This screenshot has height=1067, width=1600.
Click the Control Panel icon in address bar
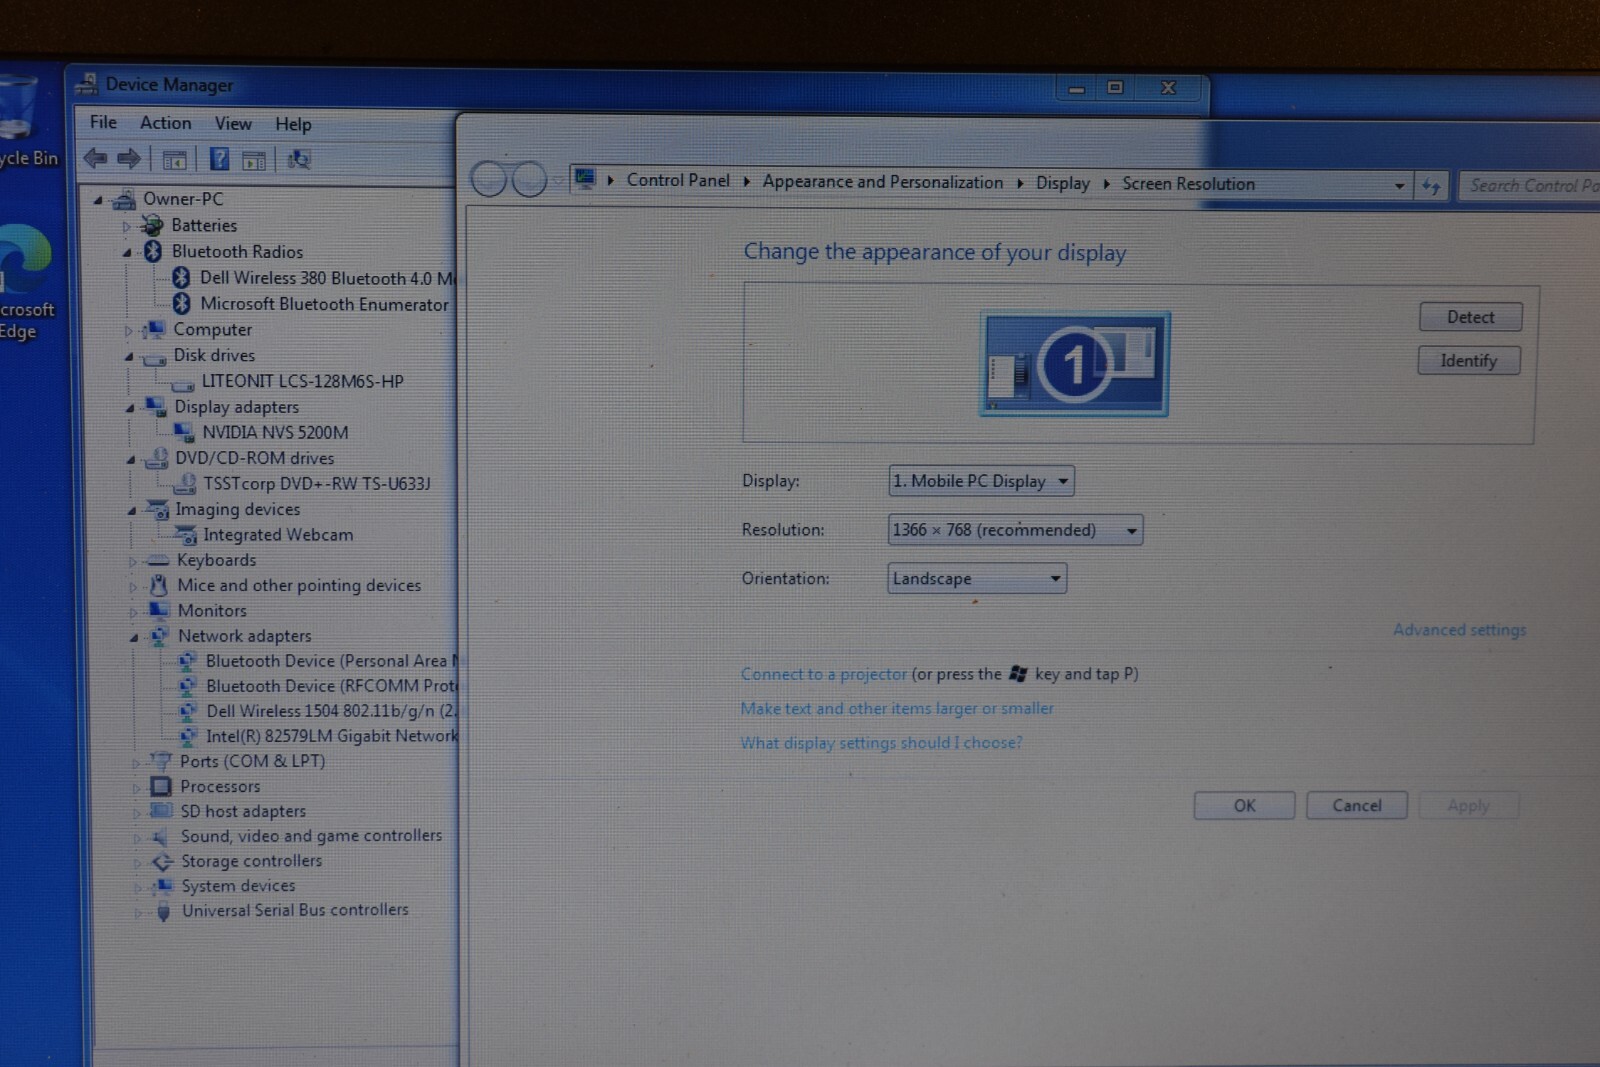(x=585, y=180)
